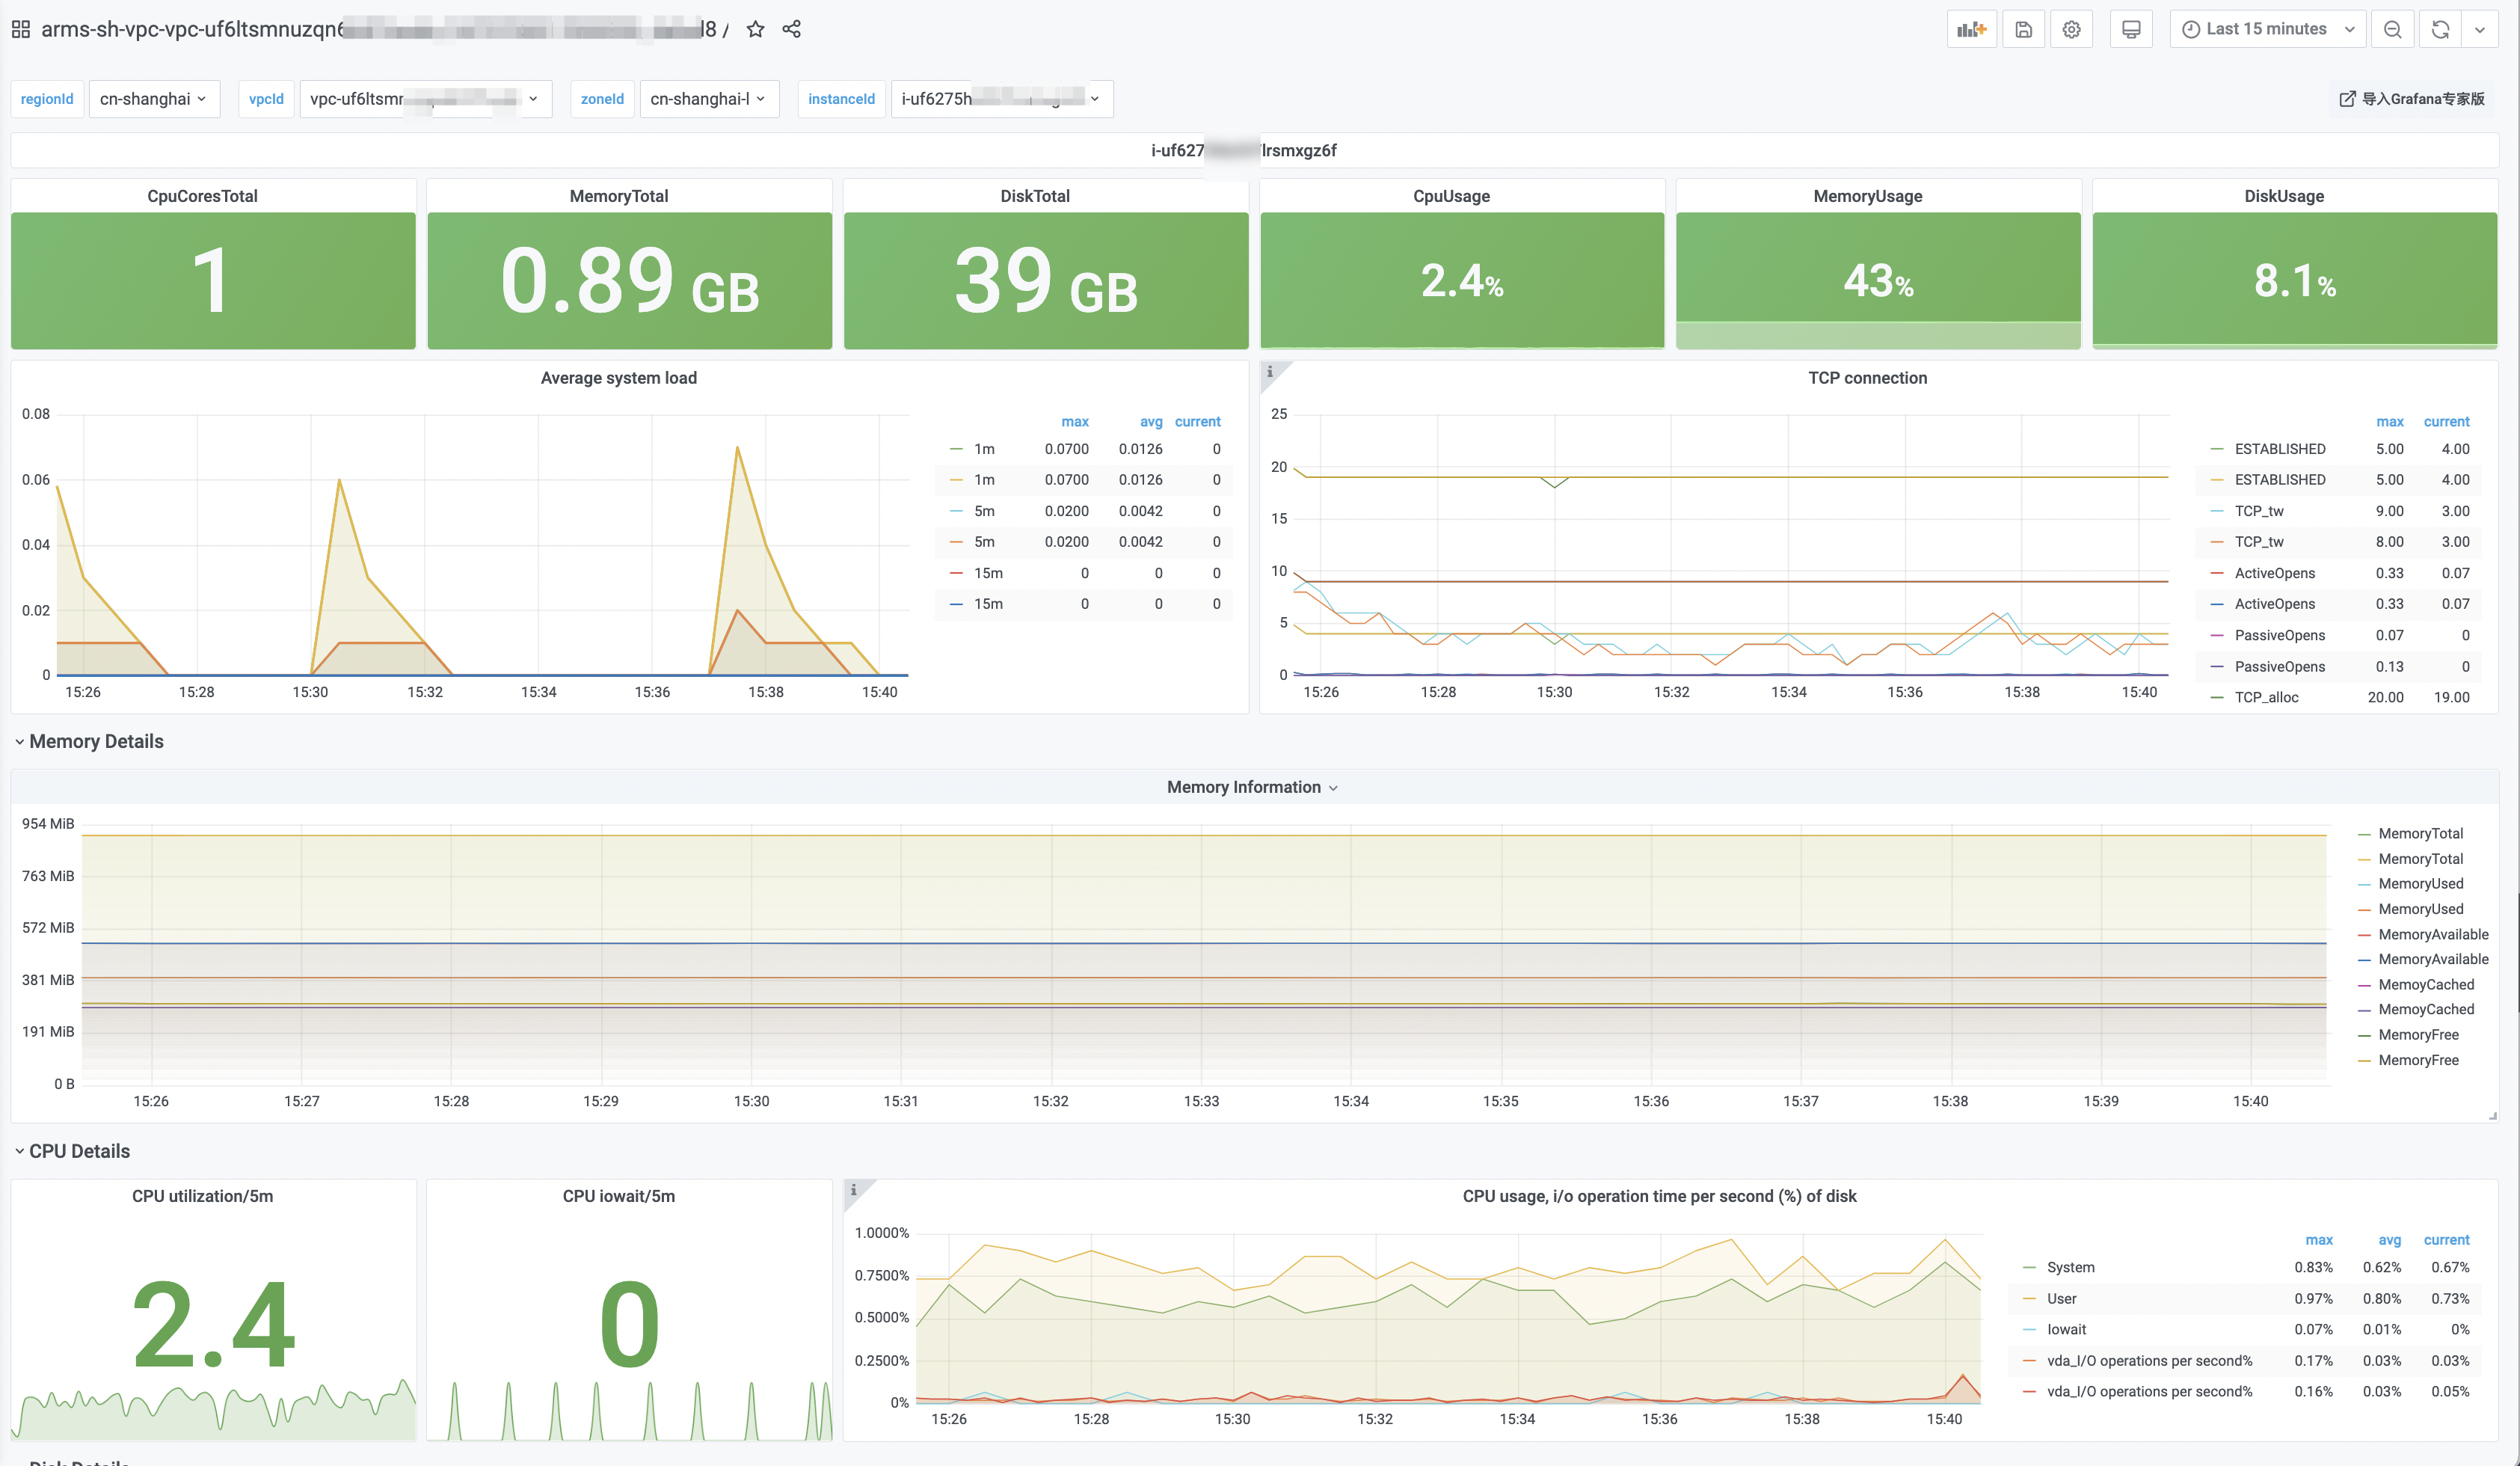The height and width of the screenshot is (1466, 2520).
Task: Cycle view mode with monitor icon
Action: [x=2131, y=29]
